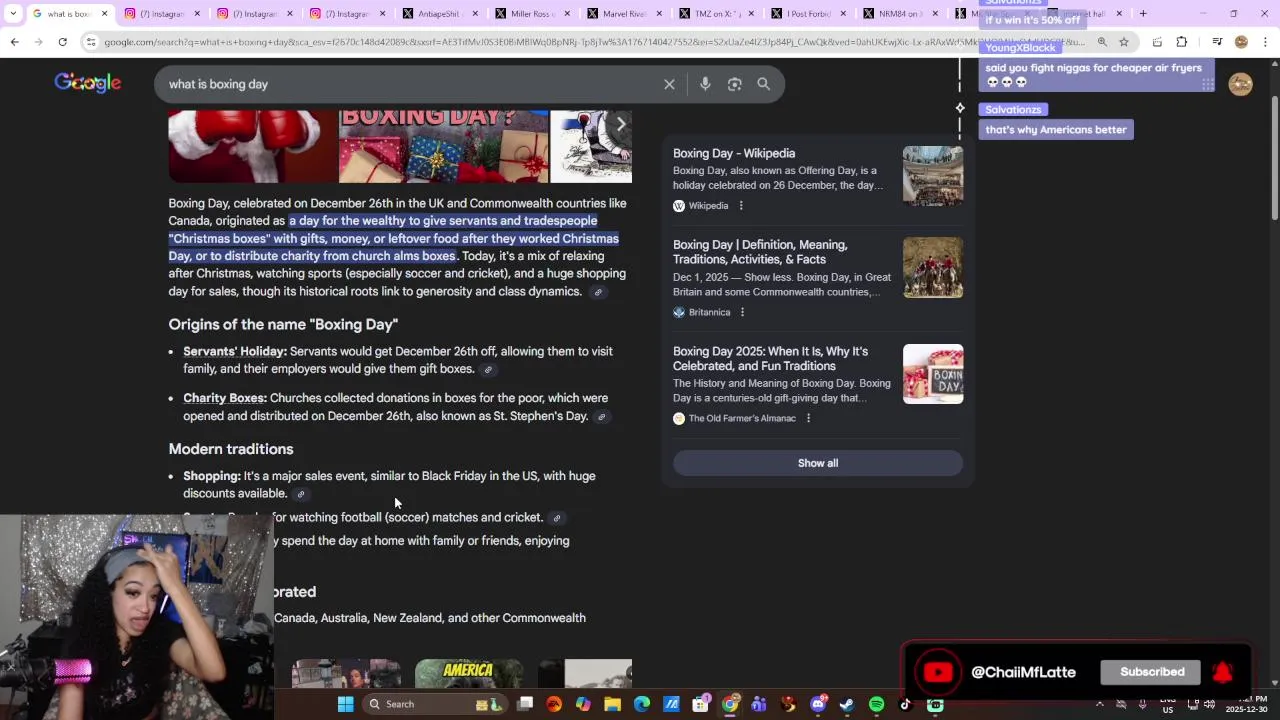Viewport: 1280px width, 720px height.
Task: Click the link icon after St. Stephen's Day
Action: tap(601, 417)
